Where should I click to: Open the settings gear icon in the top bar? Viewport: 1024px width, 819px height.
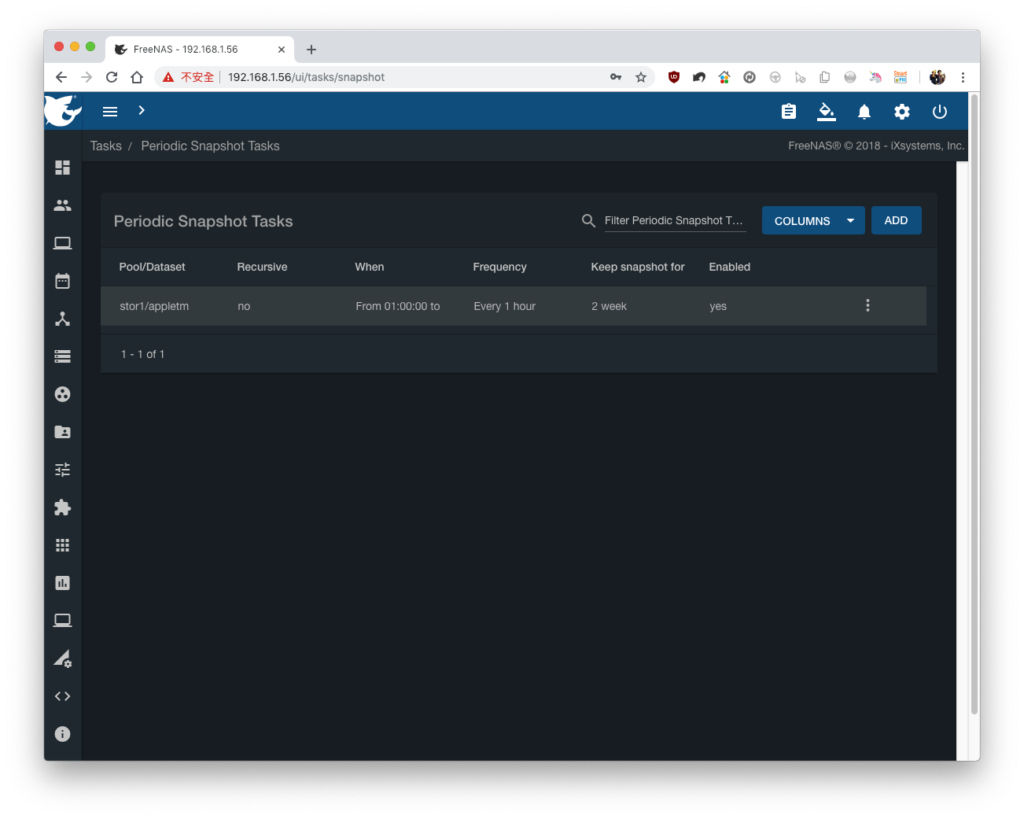click(902, 112)
